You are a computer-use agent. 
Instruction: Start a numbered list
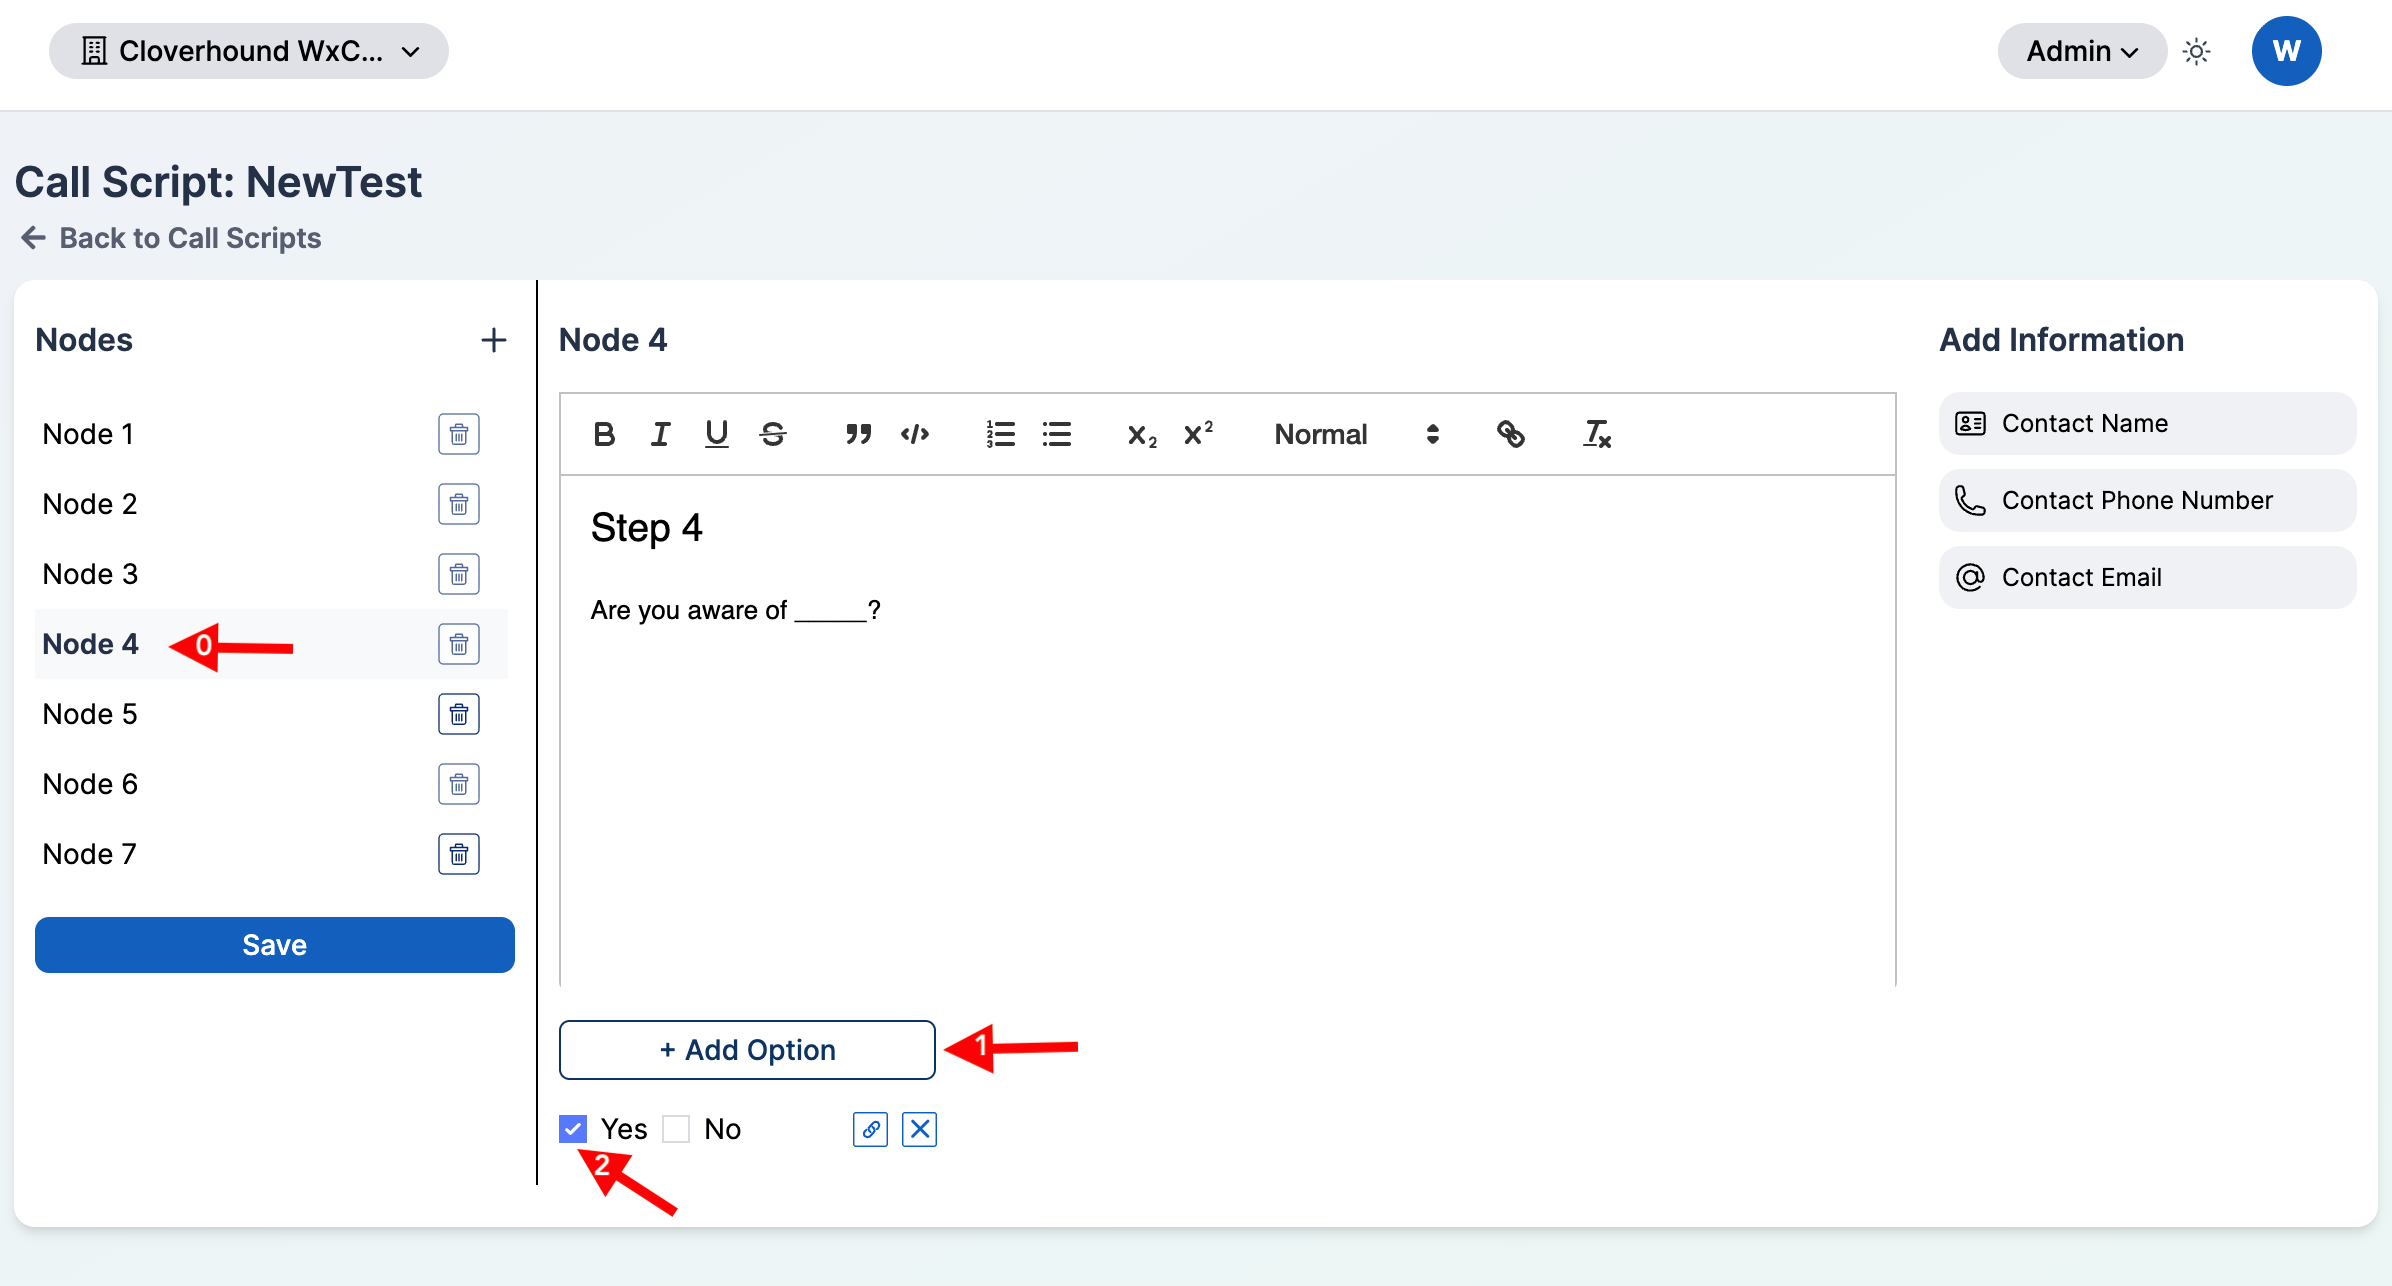1000,434
